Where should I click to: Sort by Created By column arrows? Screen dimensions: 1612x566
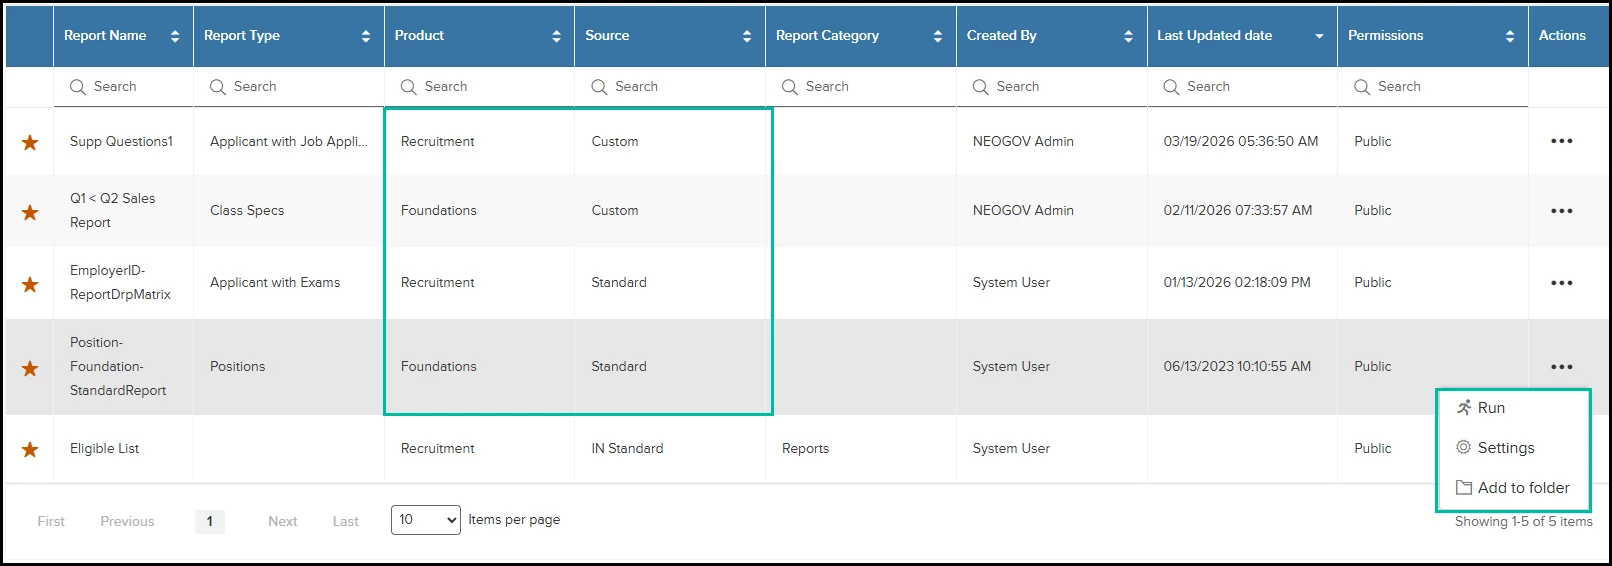[1128, 36]
